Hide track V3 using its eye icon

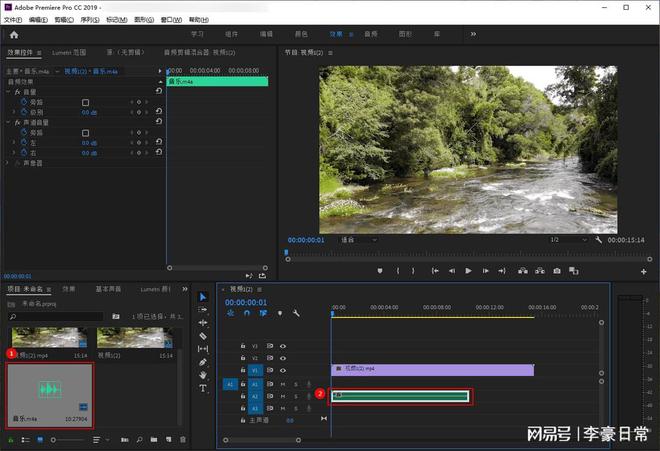[x=283, y=346]
